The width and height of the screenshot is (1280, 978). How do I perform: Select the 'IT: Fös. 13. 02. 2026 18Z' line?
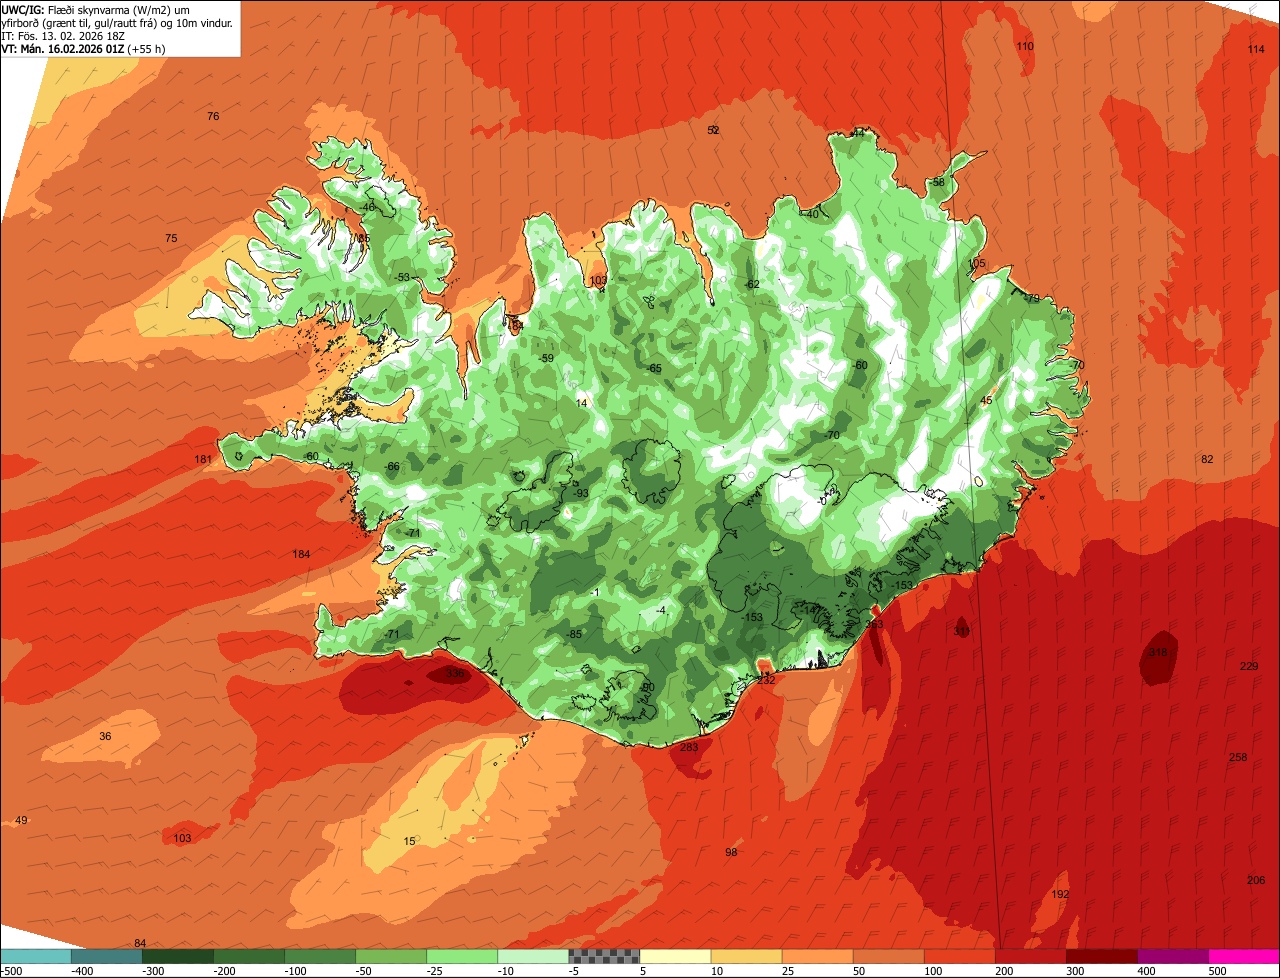click(62, 35)
